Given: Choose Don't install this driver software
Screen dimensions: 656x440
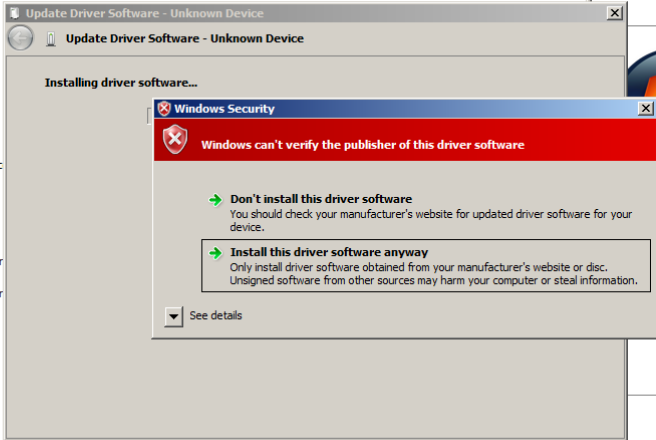Looking at the screenshot, I should pos(321,199).
